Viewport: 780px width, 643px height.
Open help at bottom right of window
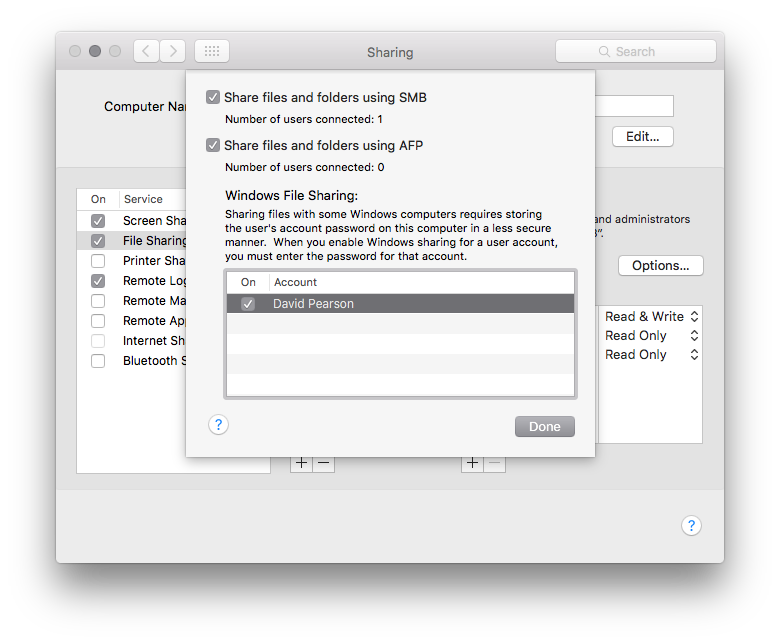[691, 526]
